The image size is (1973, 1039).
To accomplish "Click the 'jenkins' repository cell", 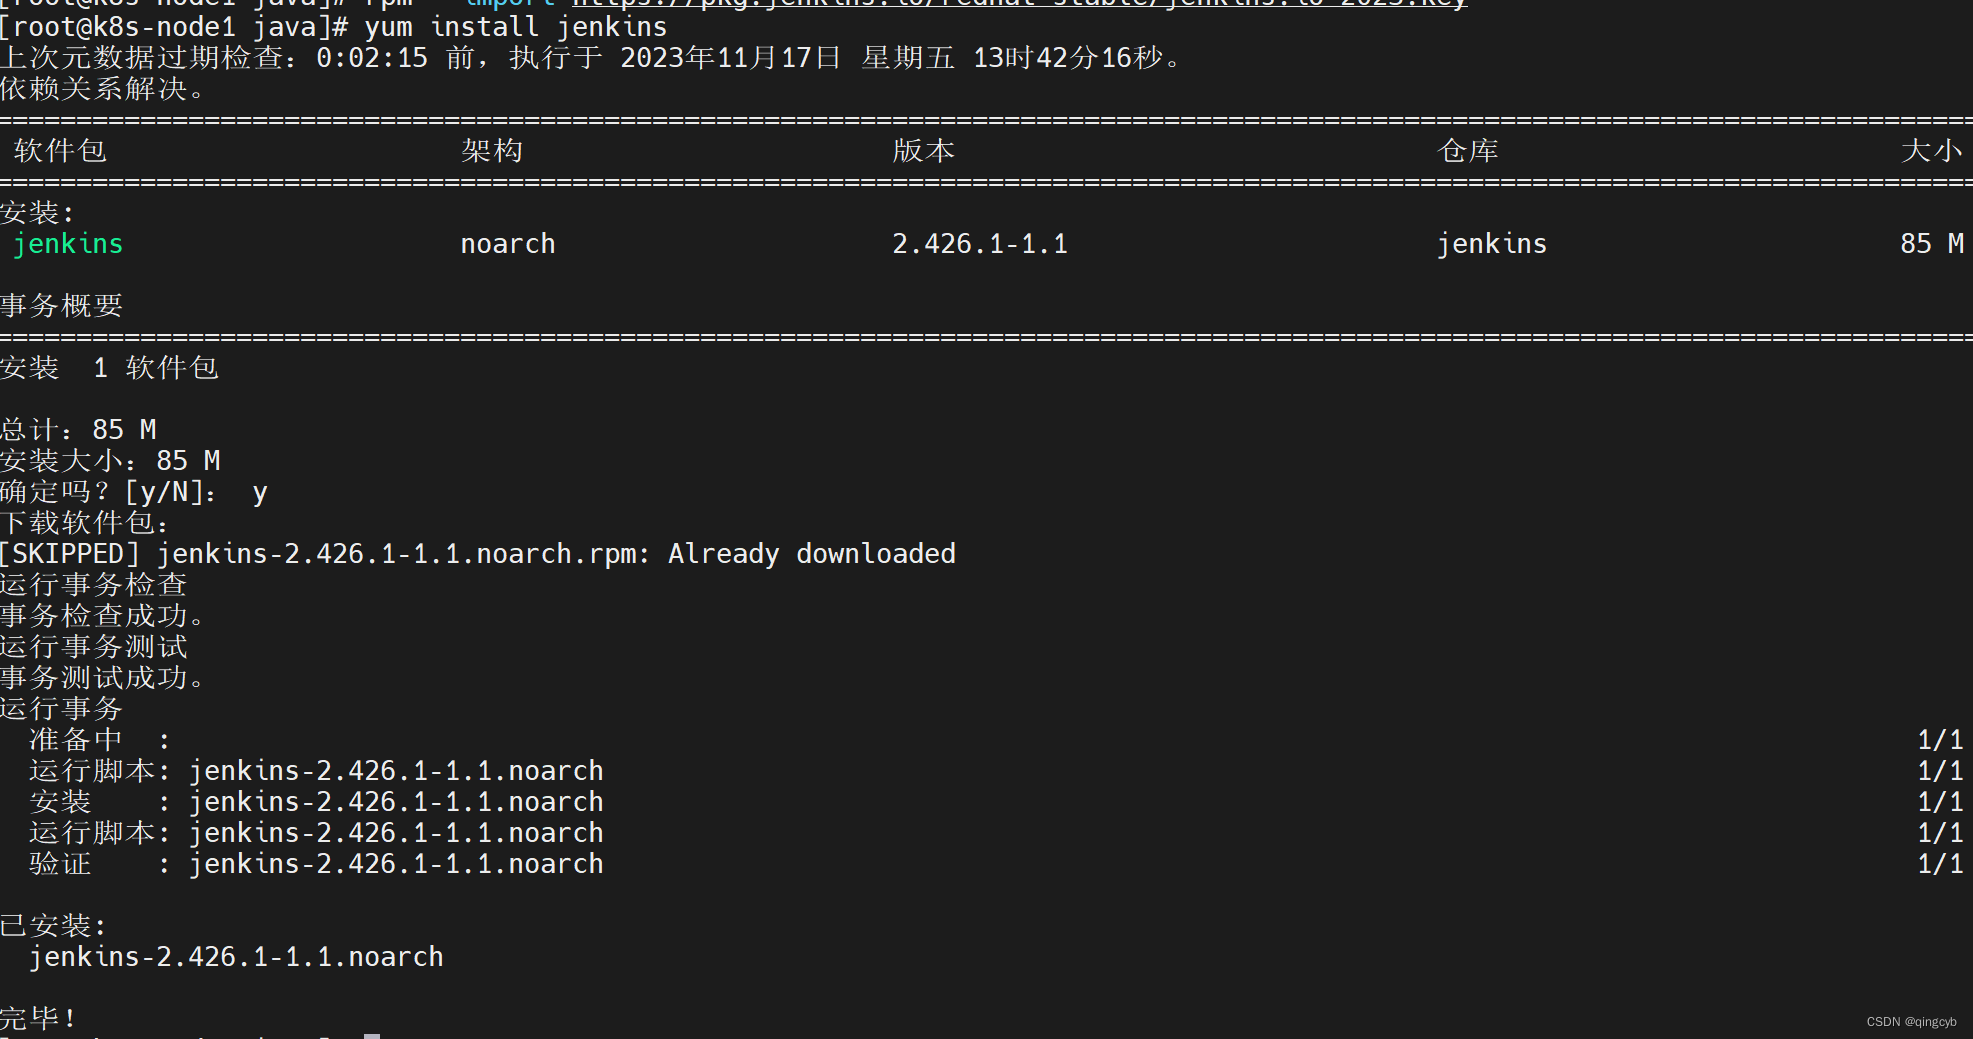I will [x=1492, y=244].
